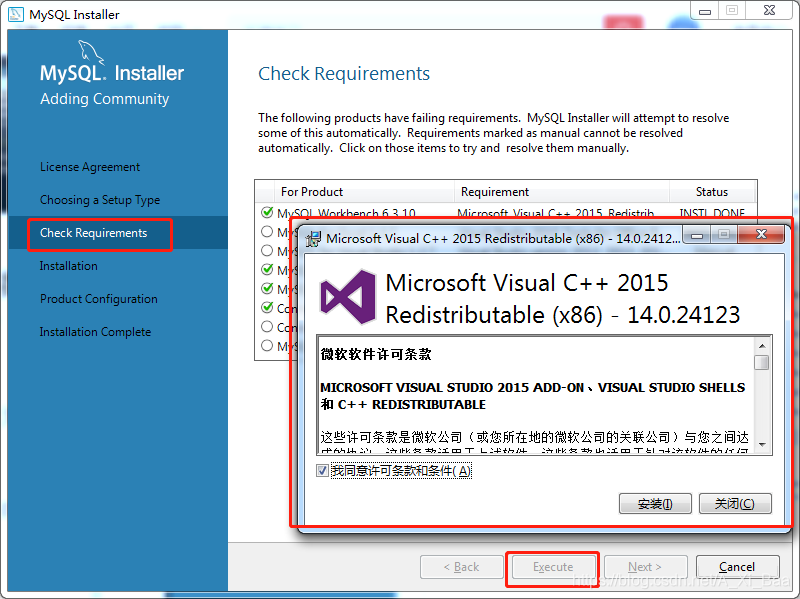The height and width of the screenshot is (599, 800).
Task: Select Installation Complete step in sidebar
Action: [x=95, y=332]
